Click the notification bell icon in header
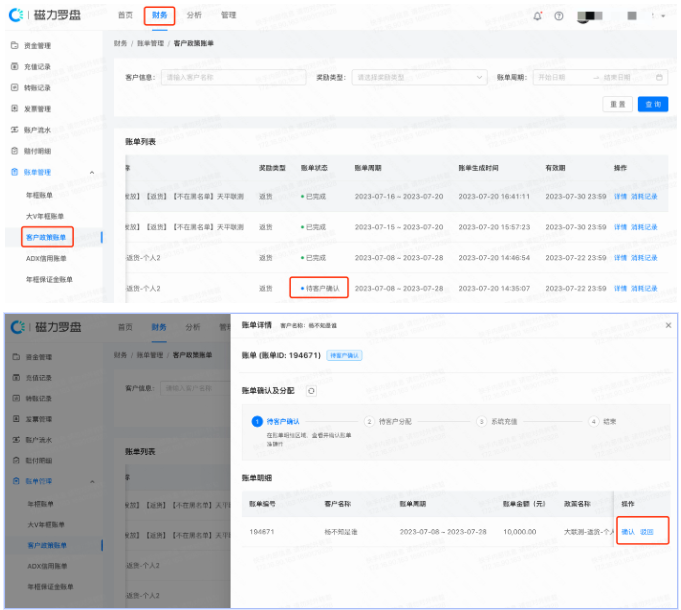This screenshot has height=610, width=681. coord(538,16)
